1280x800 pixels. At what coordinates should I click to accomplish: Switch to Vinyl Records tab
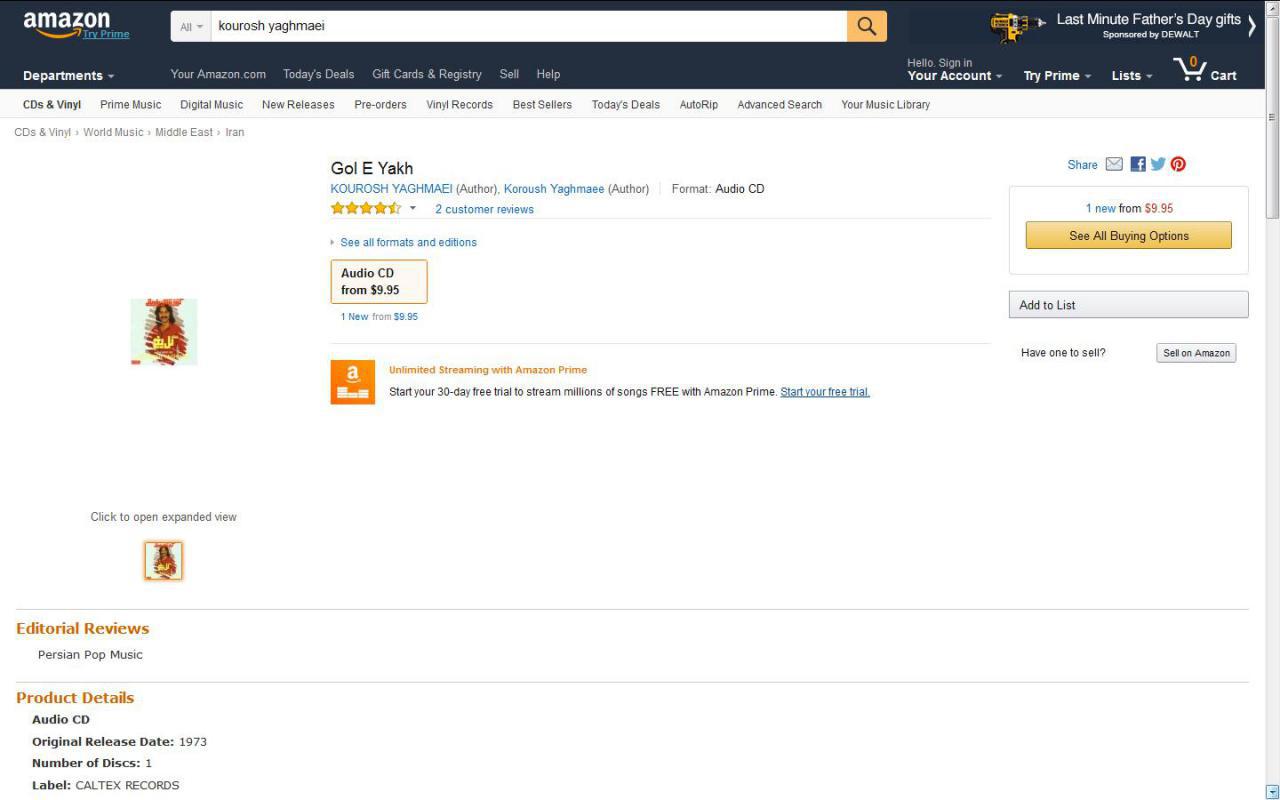[459, 104]
